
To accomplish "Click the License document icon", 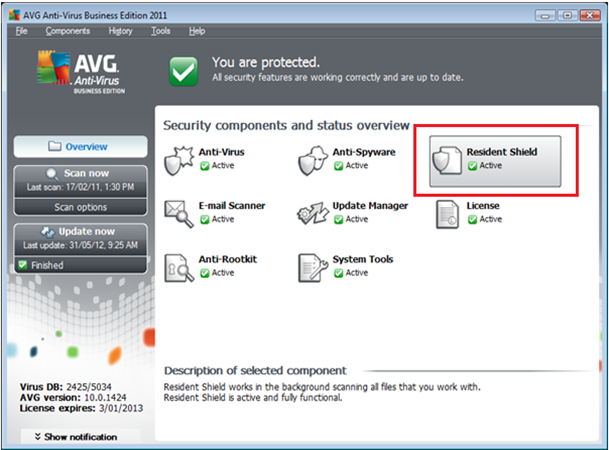I will point(447,214).
